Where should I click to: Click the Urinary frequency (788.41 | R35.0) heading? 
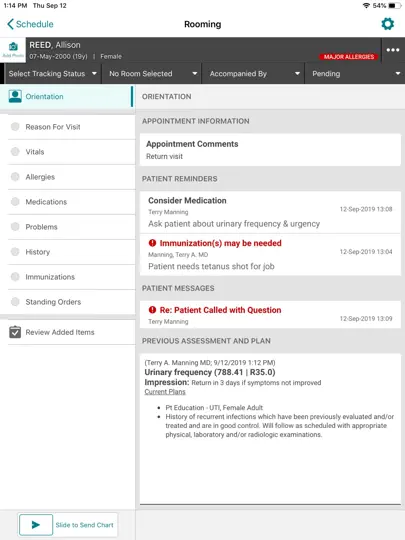point(210,372)
